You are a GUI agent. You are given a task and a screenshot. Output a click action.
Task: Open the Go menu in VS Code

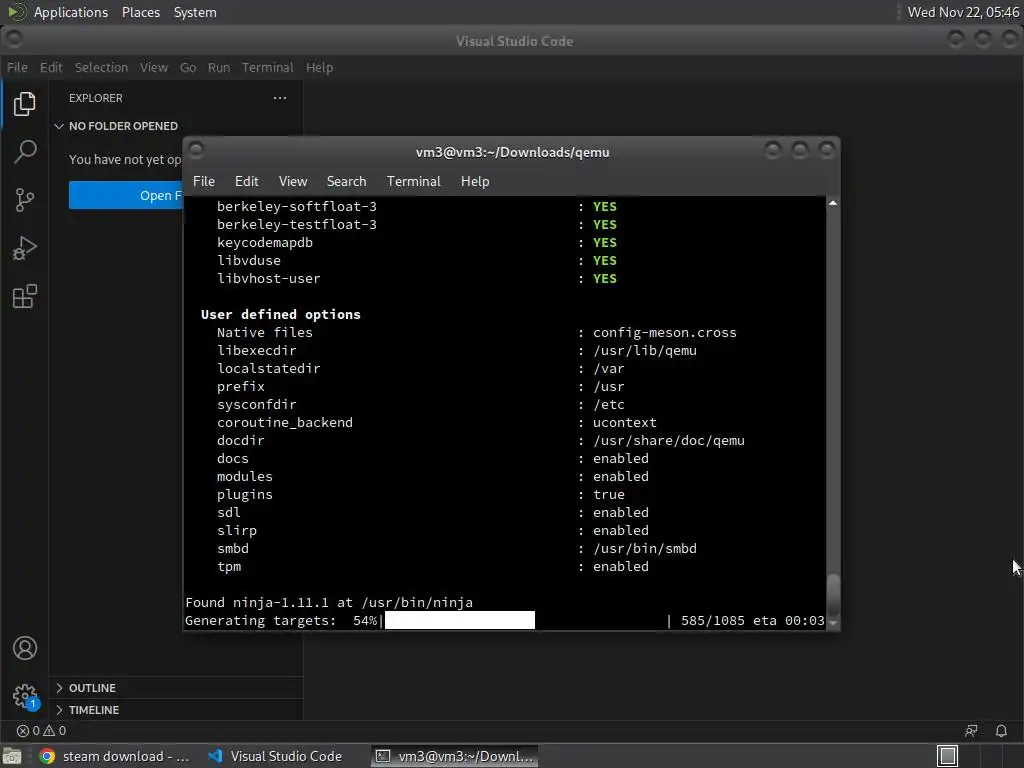(x=188, y=67)
